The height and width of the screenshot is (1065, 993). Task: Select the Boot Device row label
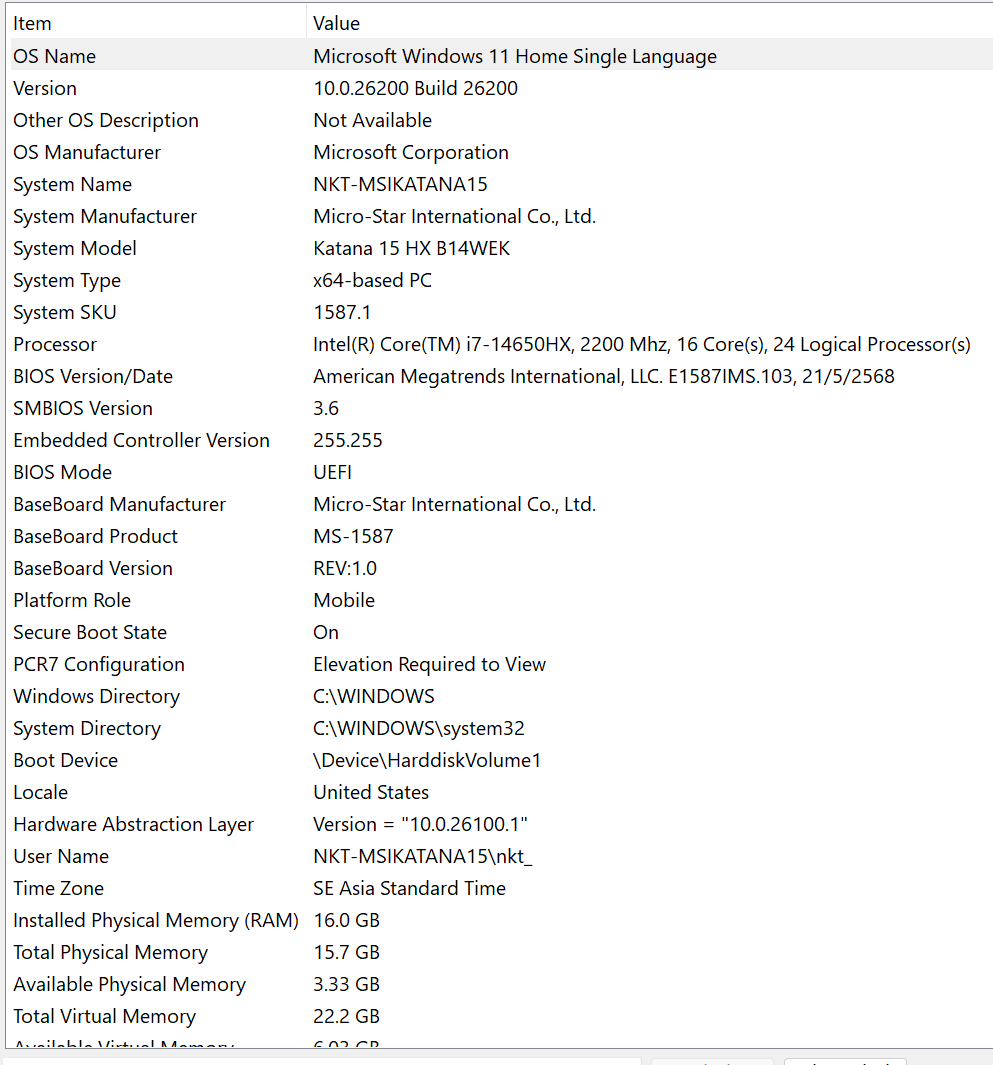pyautogui.click(x=65, y=760)
